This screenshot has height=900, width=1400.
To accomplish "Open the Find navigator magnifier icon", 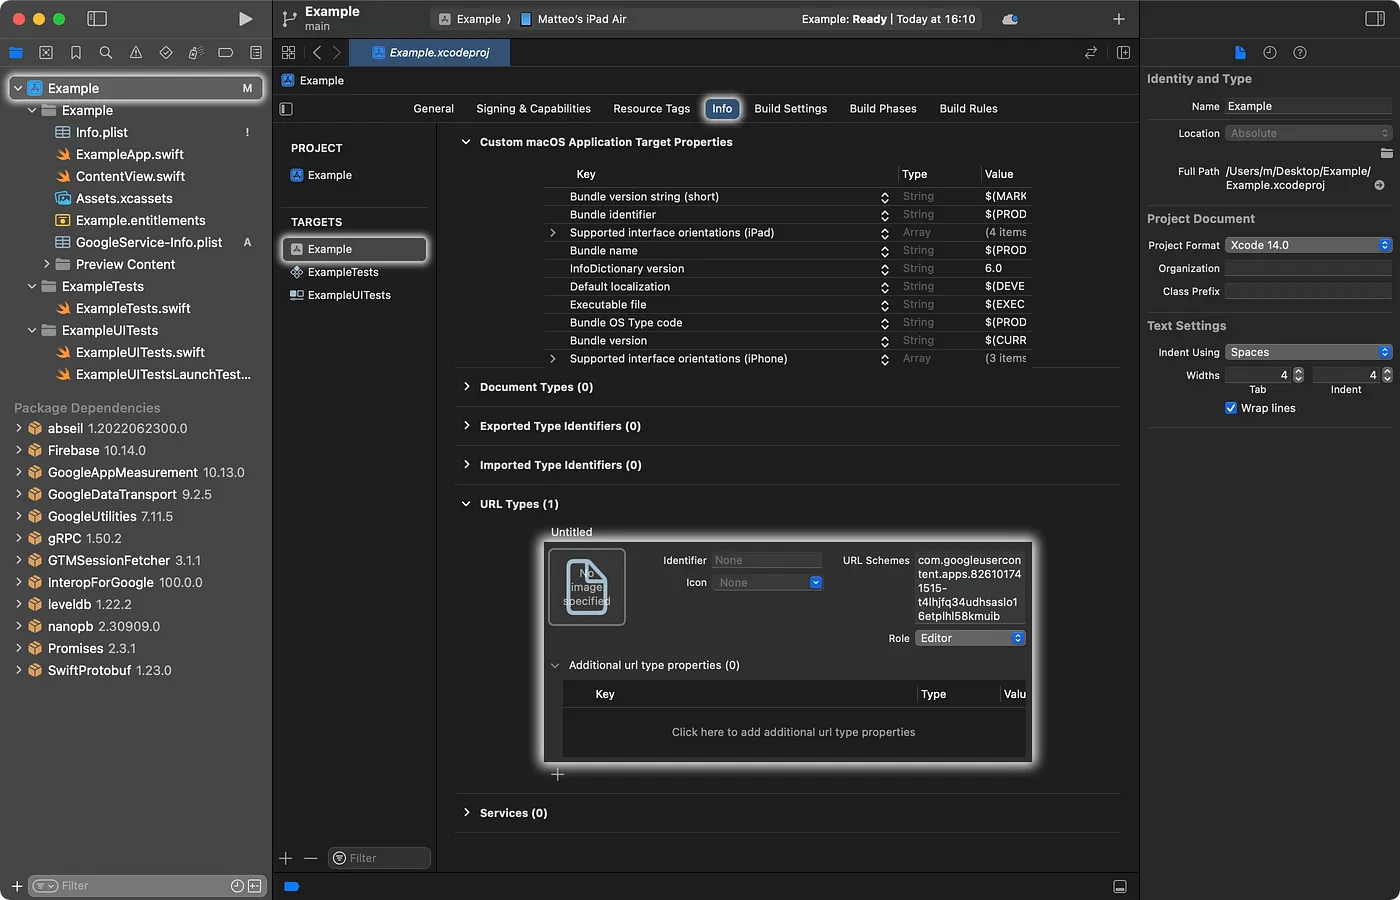I will click(106, 52).
